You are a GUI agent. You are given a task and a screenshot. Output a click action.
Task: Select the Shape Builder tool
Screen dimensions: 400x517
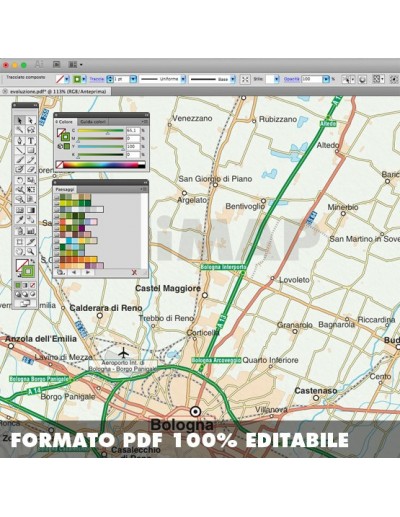[20, 199]
